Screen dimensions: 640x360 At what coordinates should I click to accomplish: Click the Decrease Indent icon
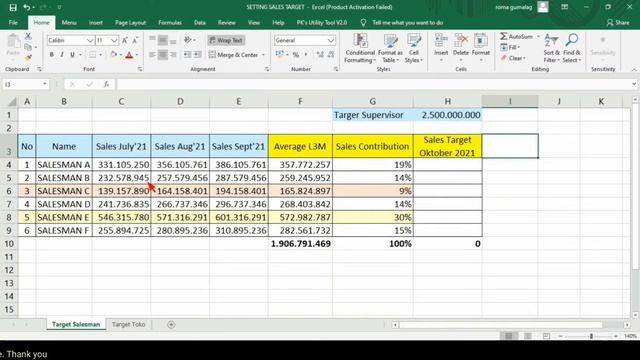click(187, 55)
